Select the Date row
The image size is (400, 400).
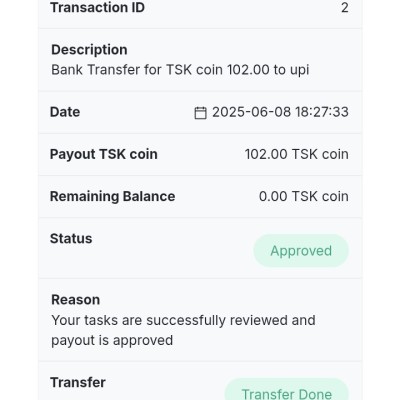[x=200, y=112]
